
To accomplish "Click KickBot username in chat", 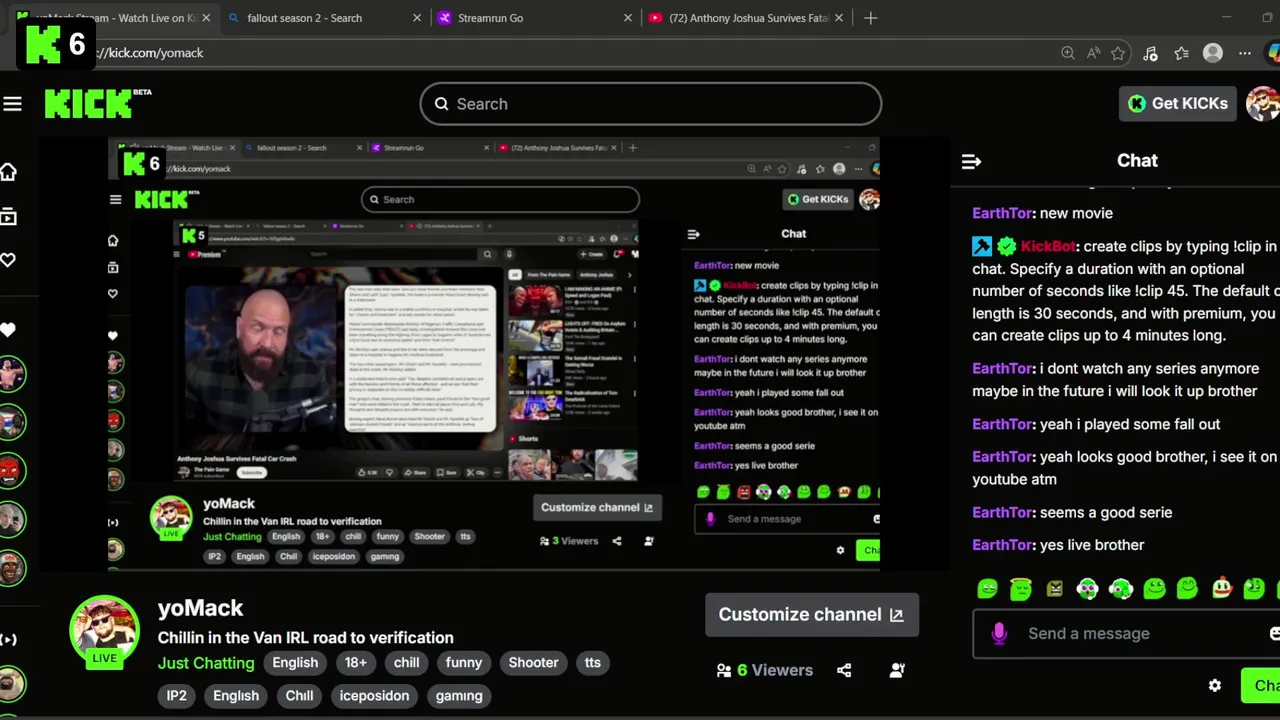I will pos(1048,246).
